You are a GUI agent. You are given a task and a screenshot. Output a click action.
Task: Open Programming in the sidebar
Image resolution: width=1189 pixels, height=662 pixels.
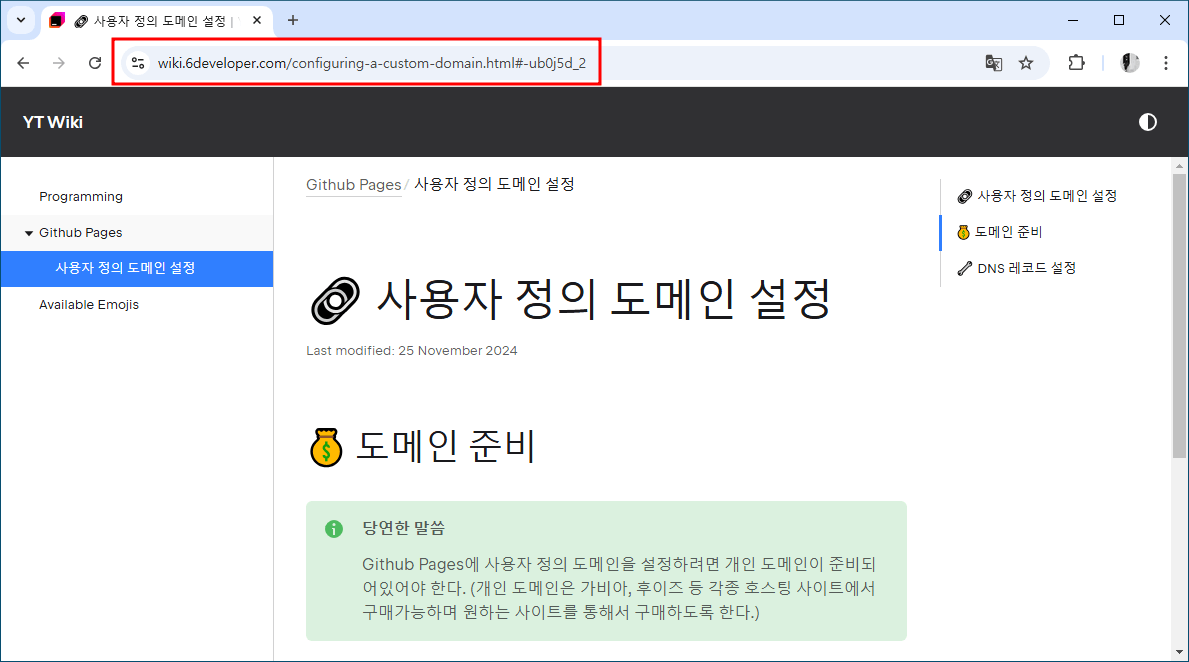click(x=81, y=197)
